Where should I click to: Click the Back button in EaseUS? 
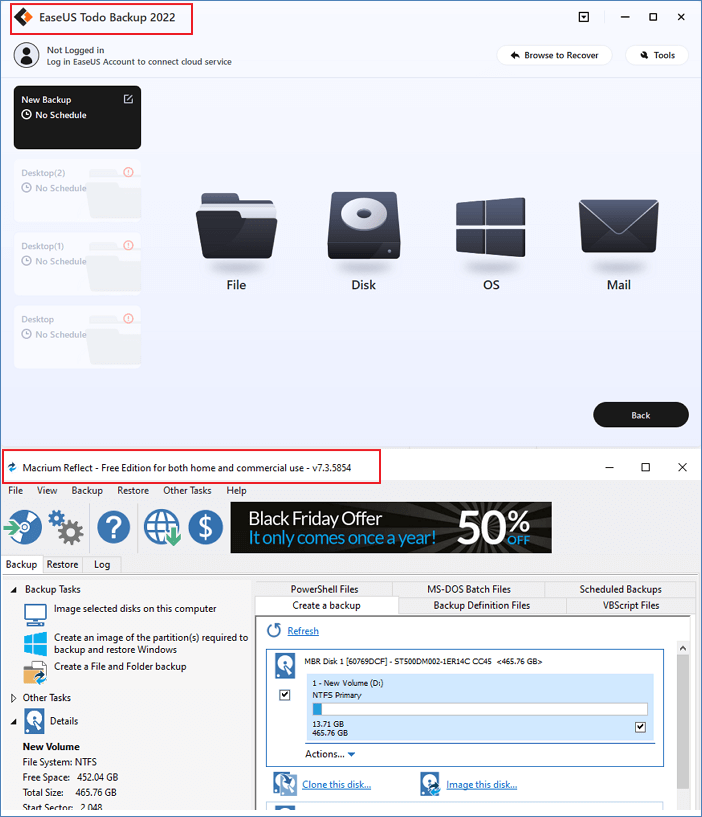(641, 415)
